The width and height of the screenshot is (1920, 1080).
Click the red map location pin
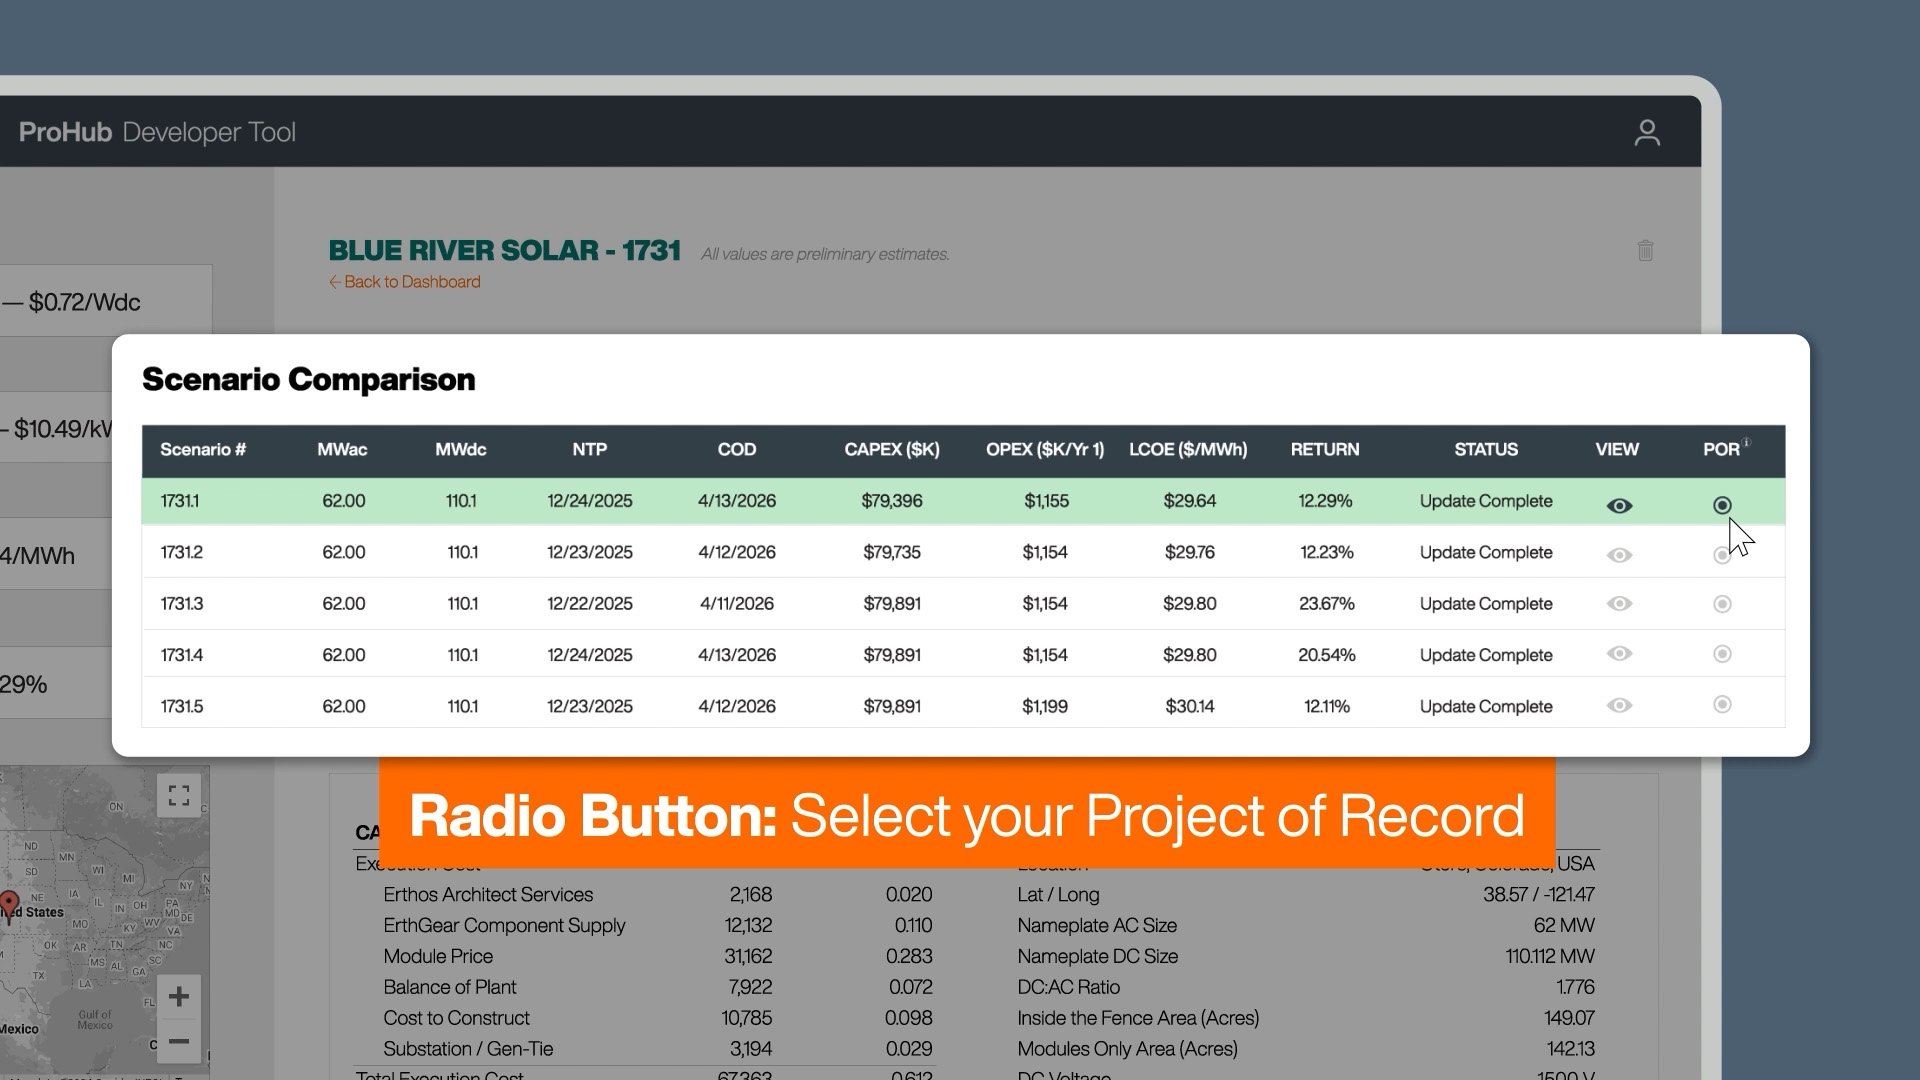[10, 903]
